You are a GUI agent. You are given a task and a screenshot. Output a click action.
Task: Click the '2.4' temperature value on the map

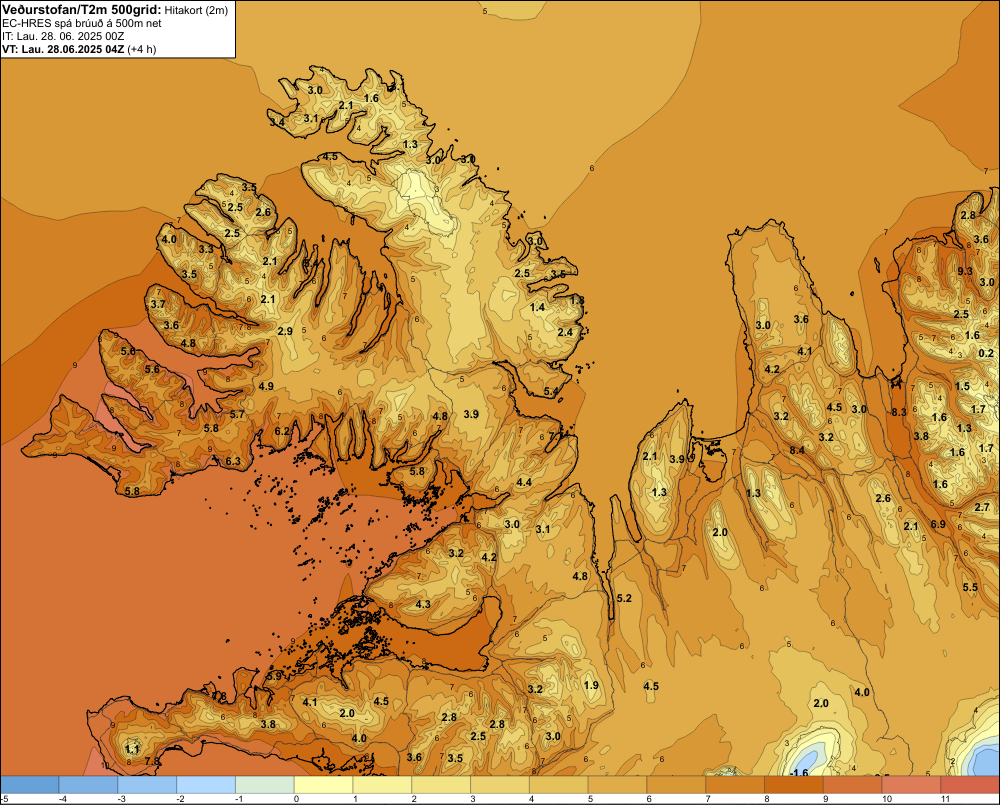[565, 332]
